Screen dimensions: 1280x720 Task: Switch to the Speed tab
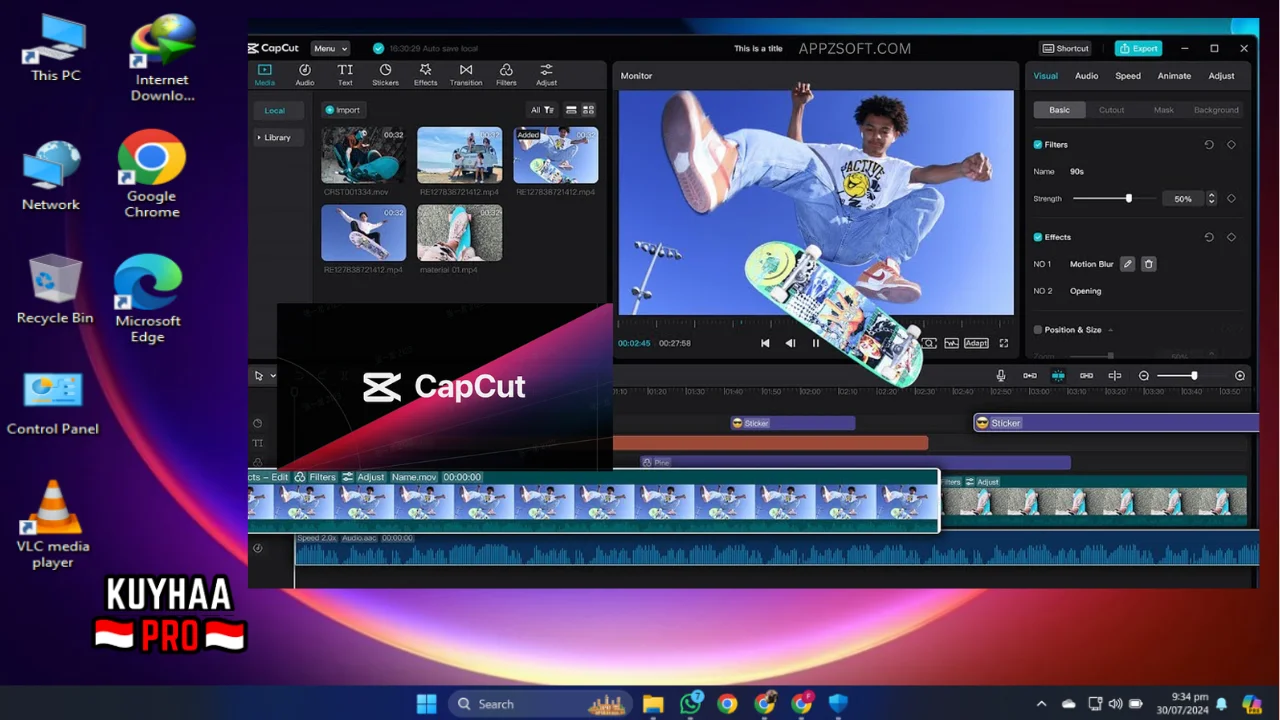tap(1128, 76)
